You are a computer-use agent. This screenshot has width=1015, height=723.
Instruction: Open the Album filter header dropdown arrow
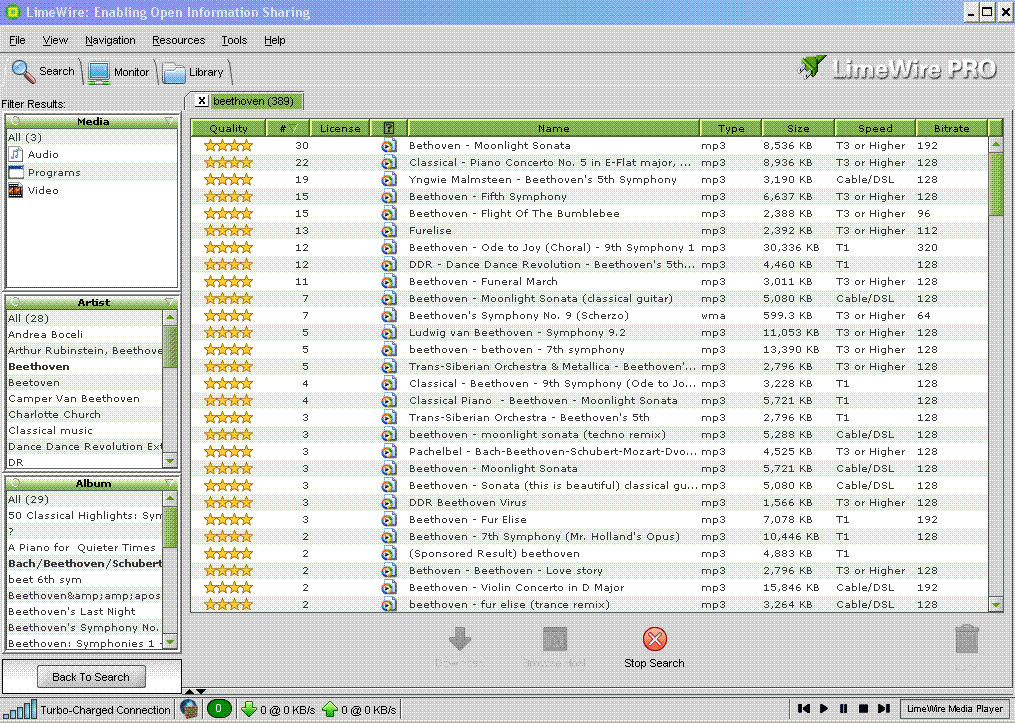[x=170, y=483]
